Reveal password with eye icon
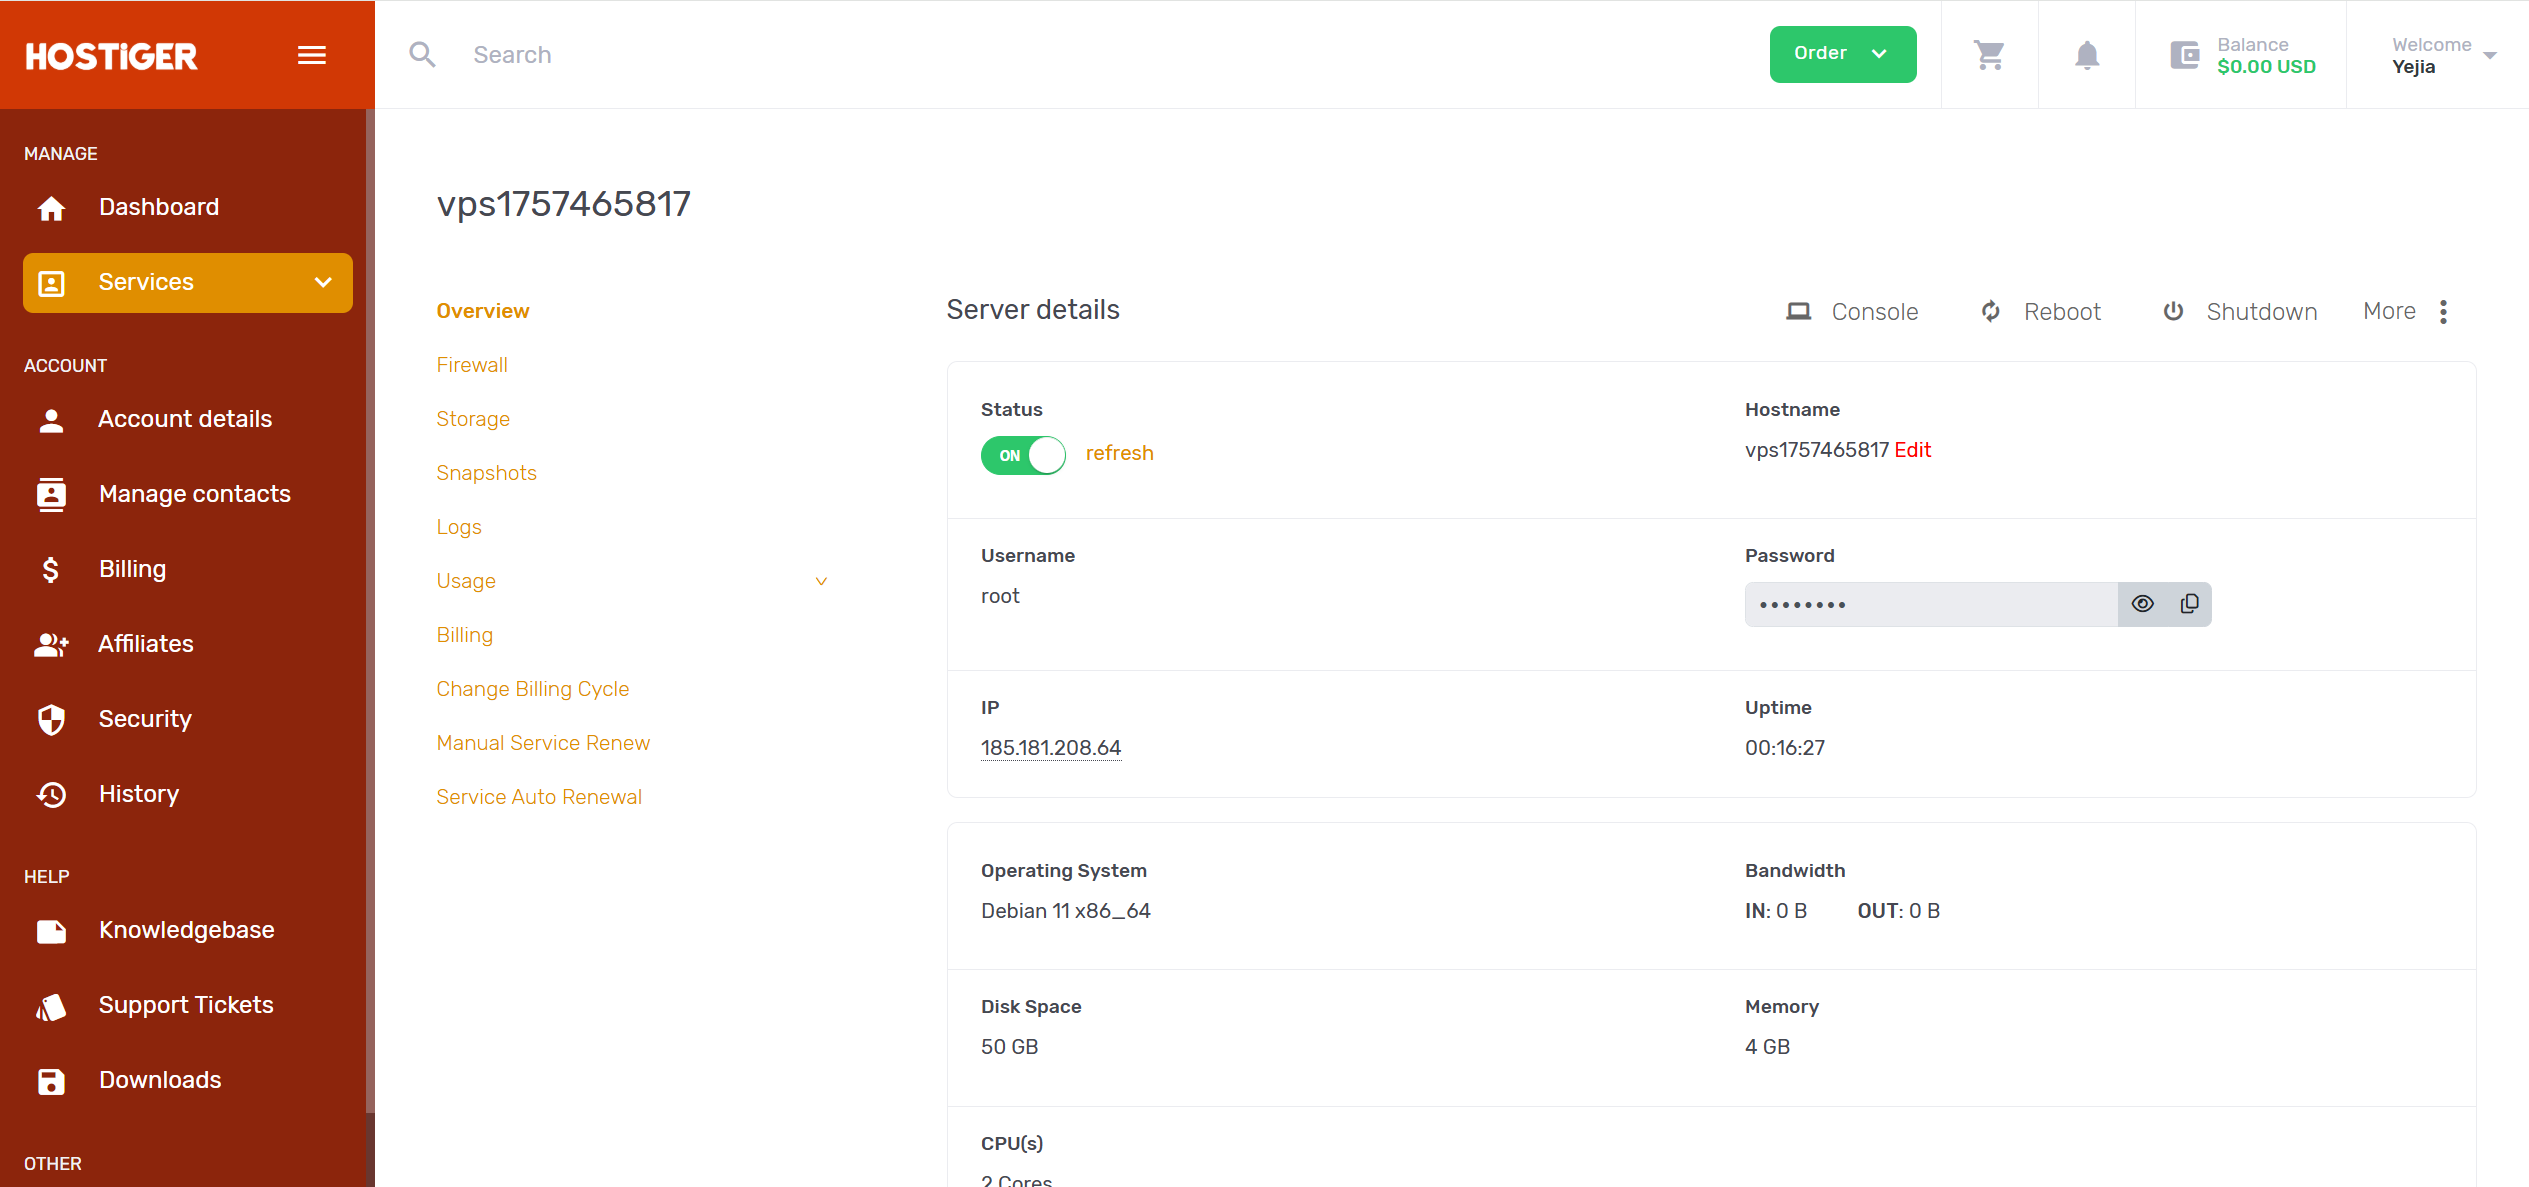The width and height of the screenshot is (2529, 1187). pos(2142,604)
